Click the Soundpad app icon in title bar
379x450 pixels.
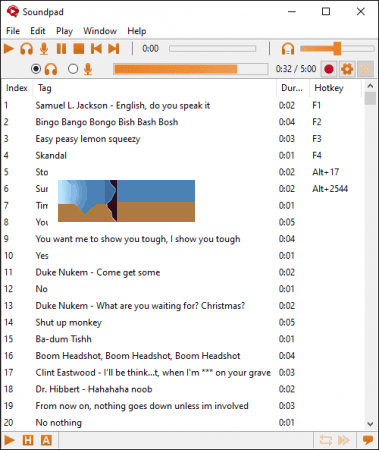click(13, 11)
